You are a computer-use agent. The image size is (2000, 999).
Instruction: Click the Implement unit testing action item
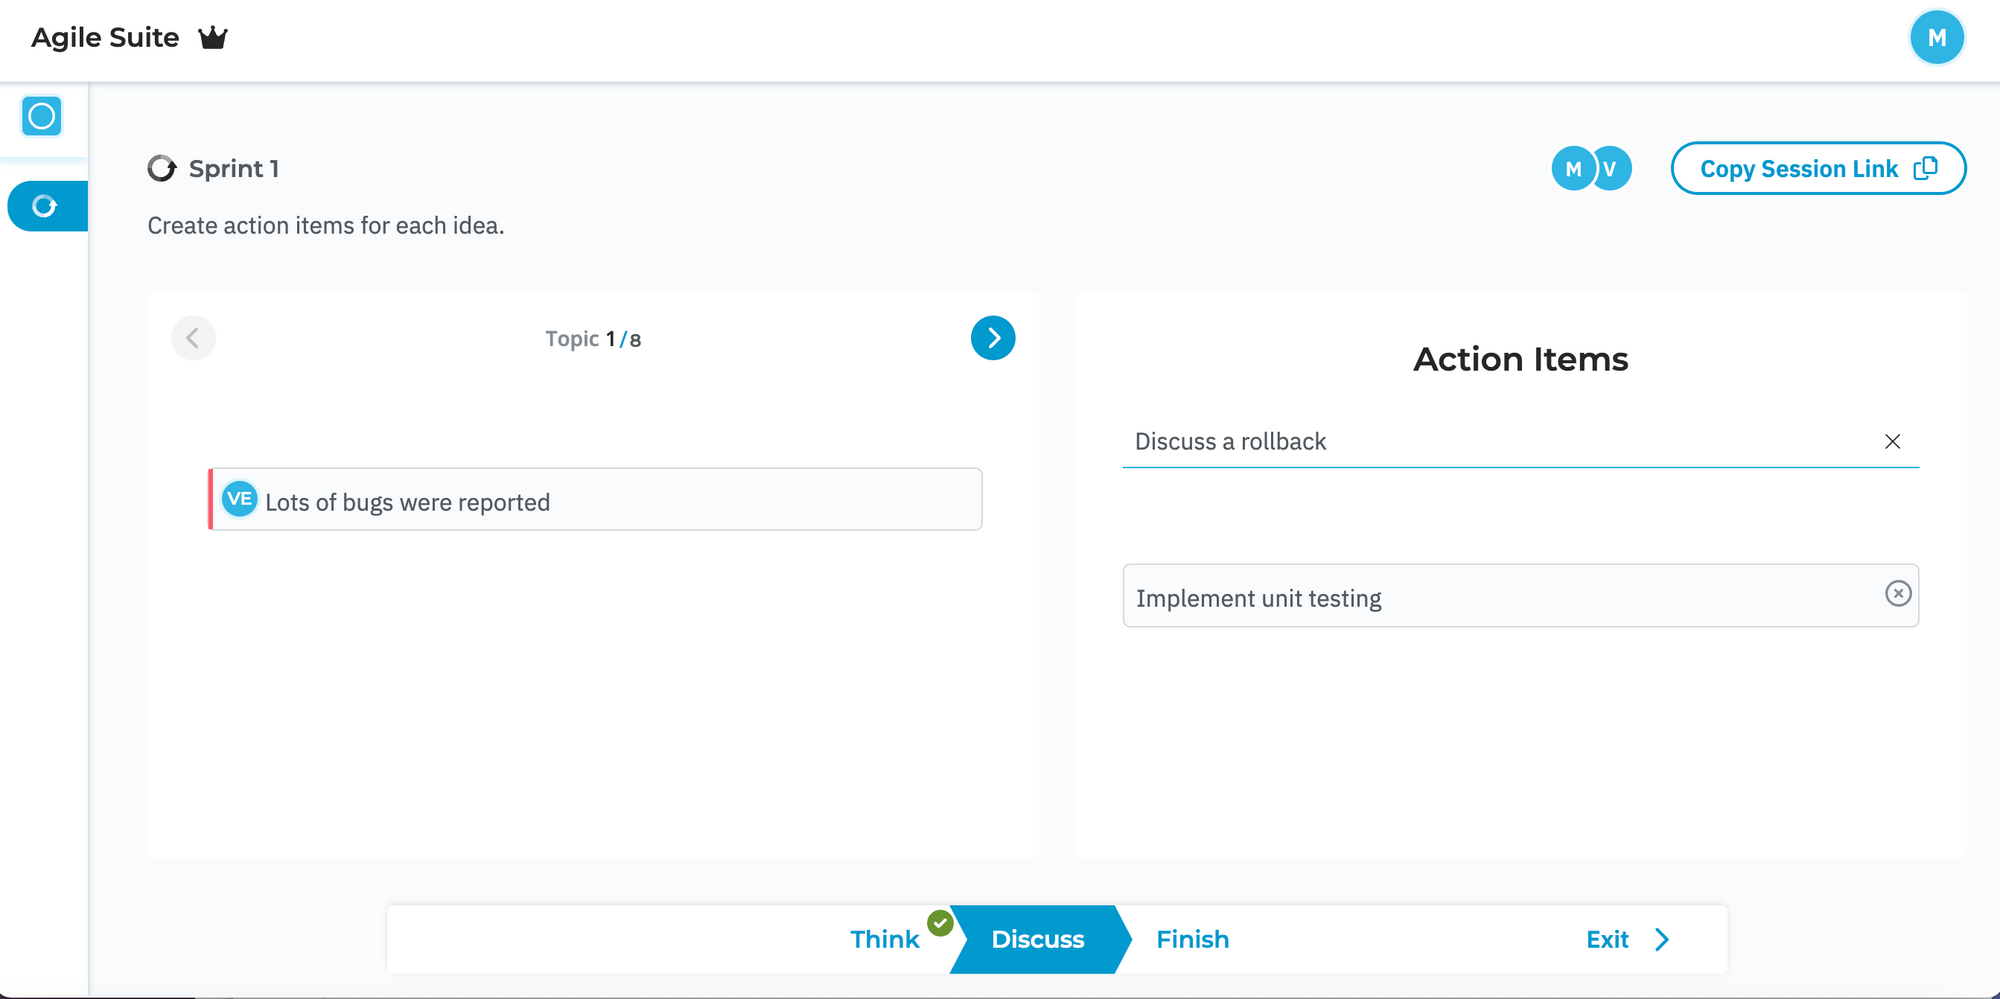pos(1520,596)
